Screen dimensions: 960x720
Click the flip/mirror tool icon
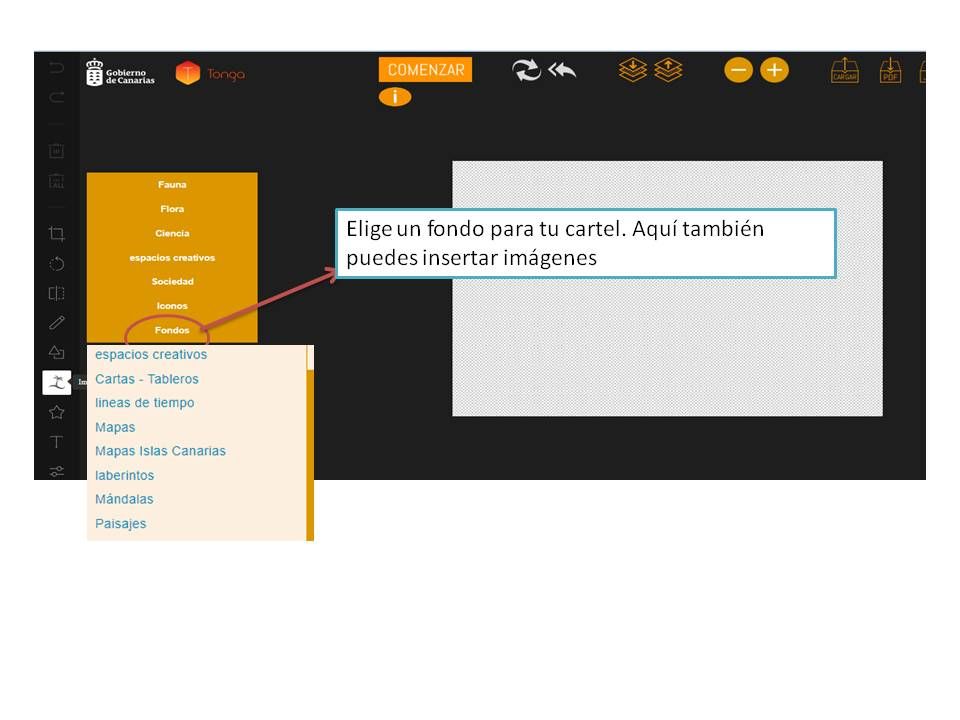57,293
